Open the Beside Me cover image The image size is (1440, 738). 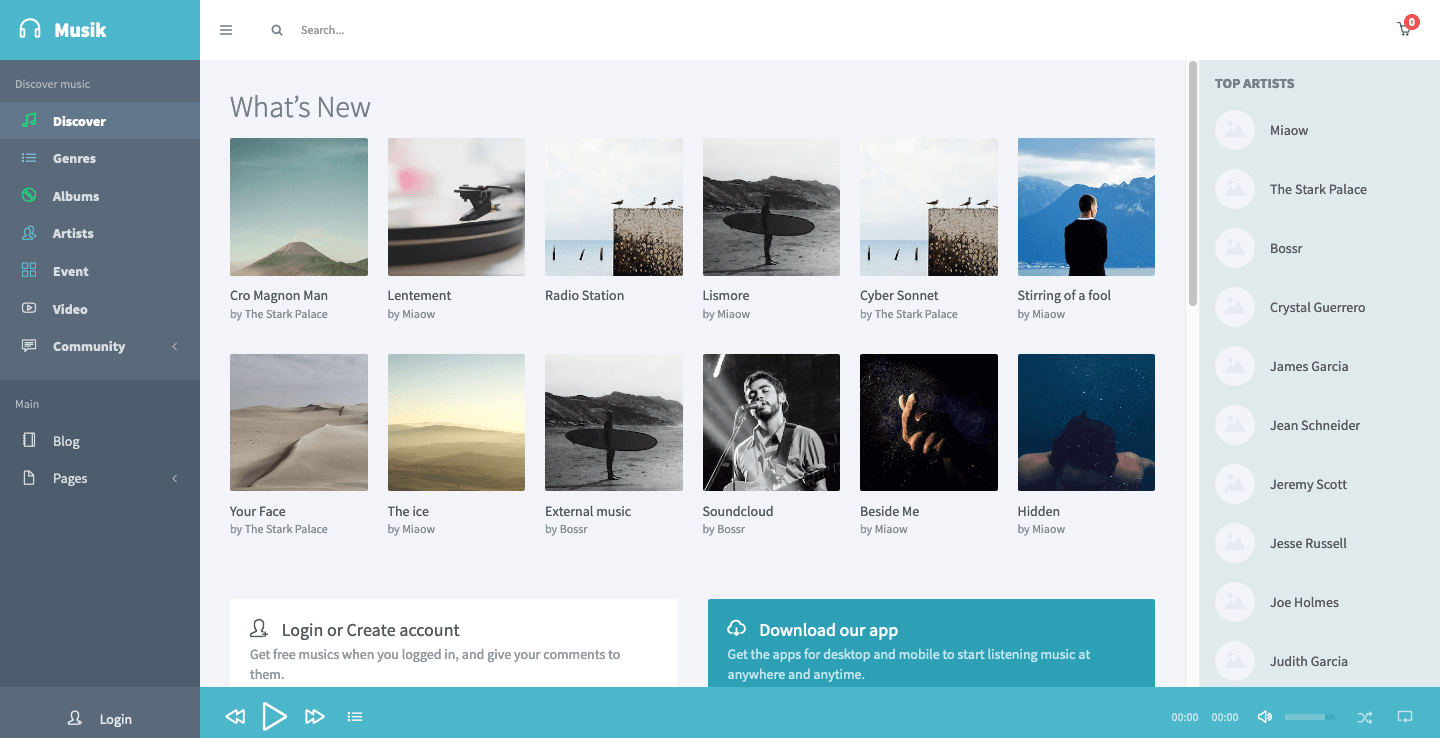[929, 422]
